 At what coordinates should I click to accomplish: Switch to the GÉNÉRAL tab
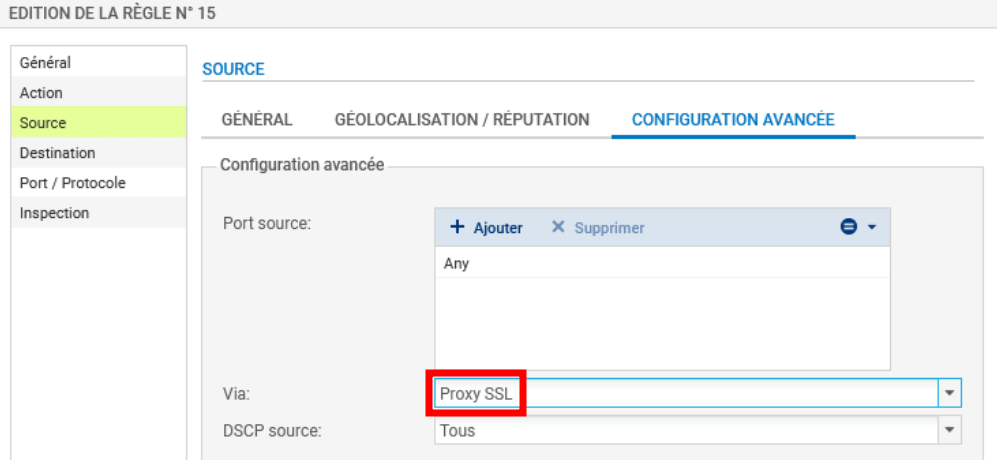coord(256,120)
